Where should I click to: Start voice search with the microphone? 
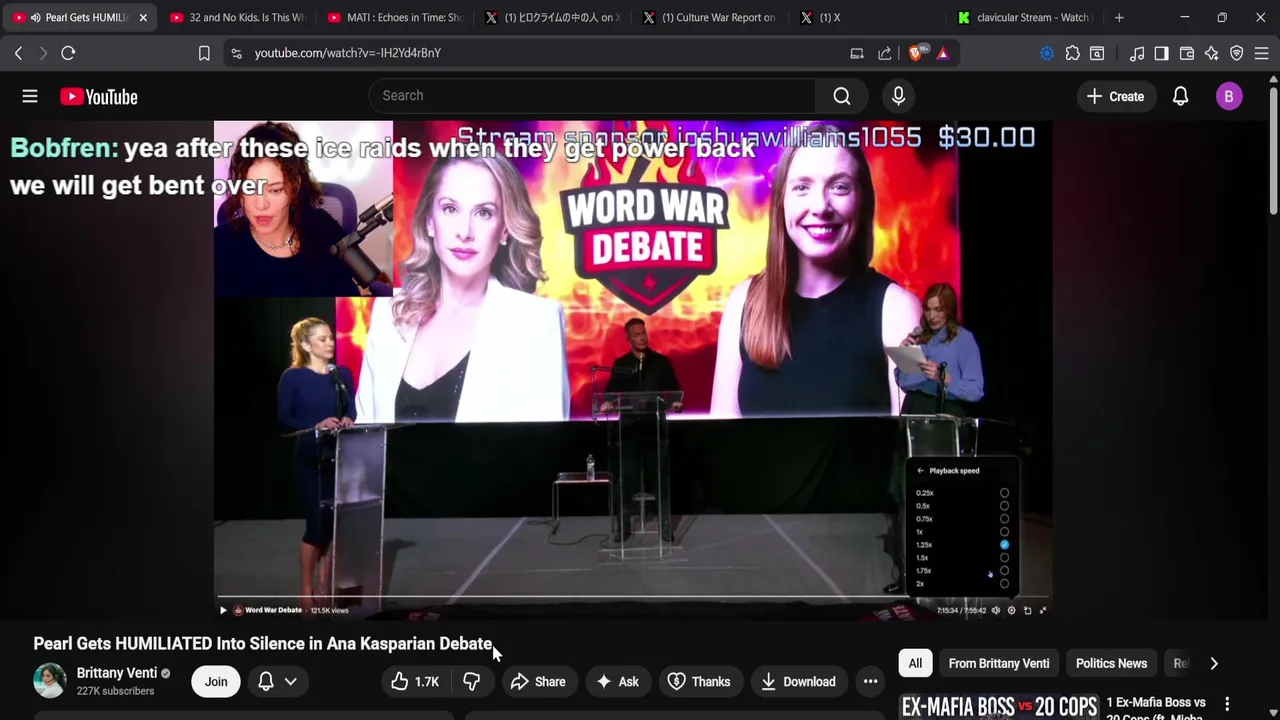coord(898,96)
